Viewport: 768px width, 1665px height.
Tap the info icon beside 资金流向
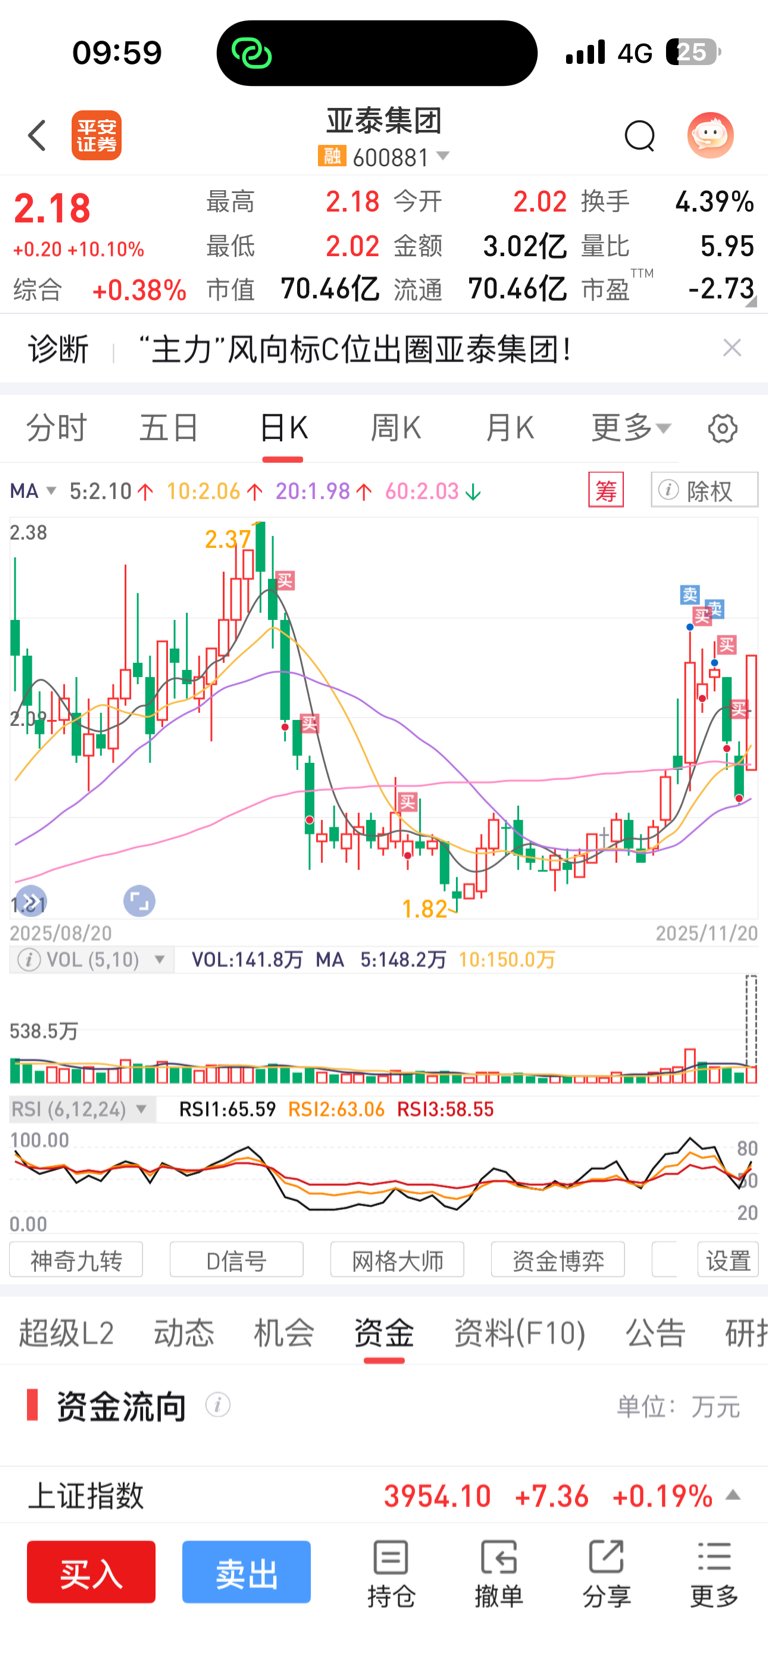click(x=218, y=1405)
